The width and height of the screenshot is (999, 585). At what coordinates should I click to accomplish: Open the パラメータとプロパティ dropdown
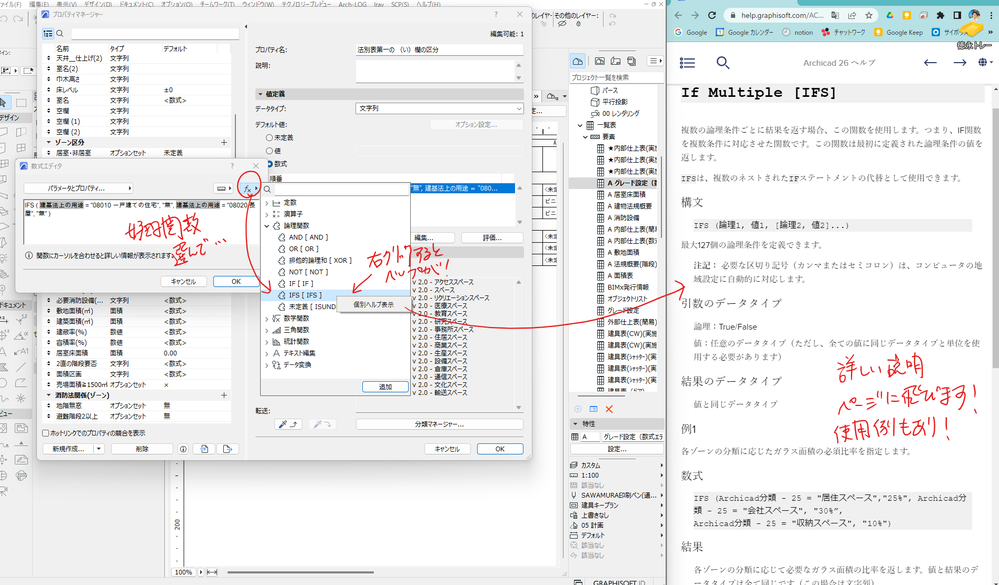78,189
